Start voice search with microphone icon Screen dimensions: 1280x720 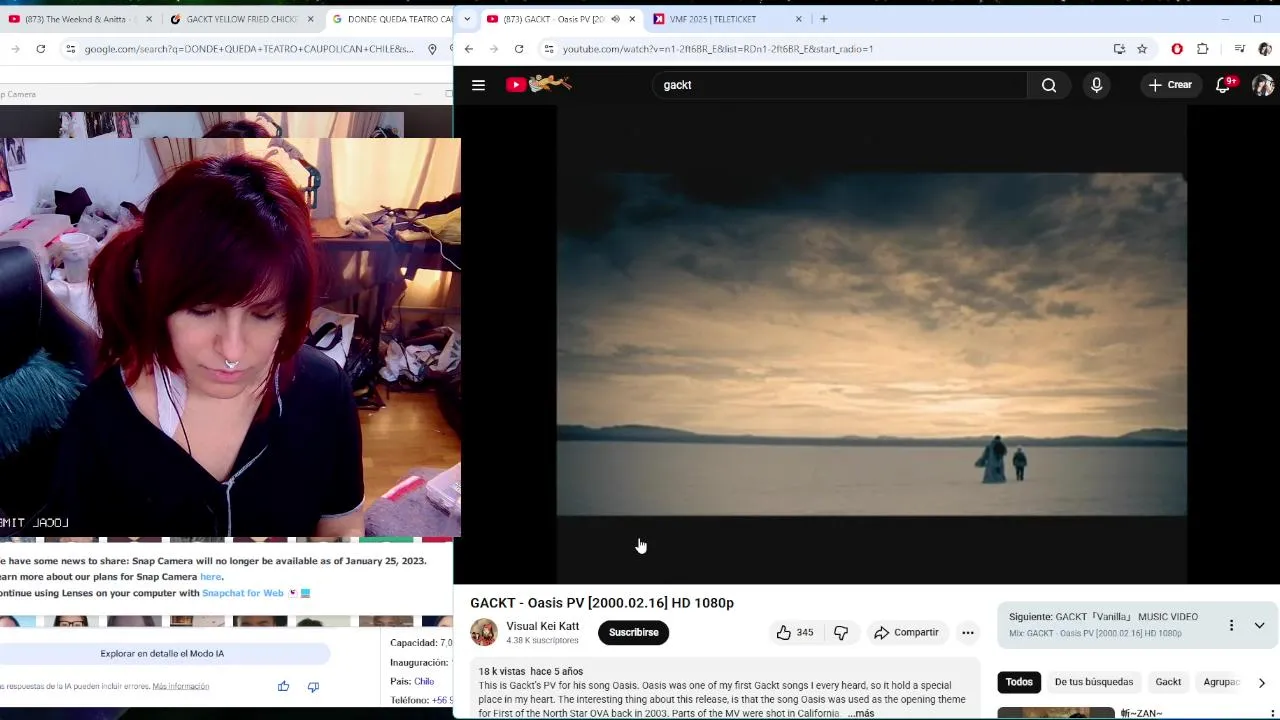coord(1096,85)
